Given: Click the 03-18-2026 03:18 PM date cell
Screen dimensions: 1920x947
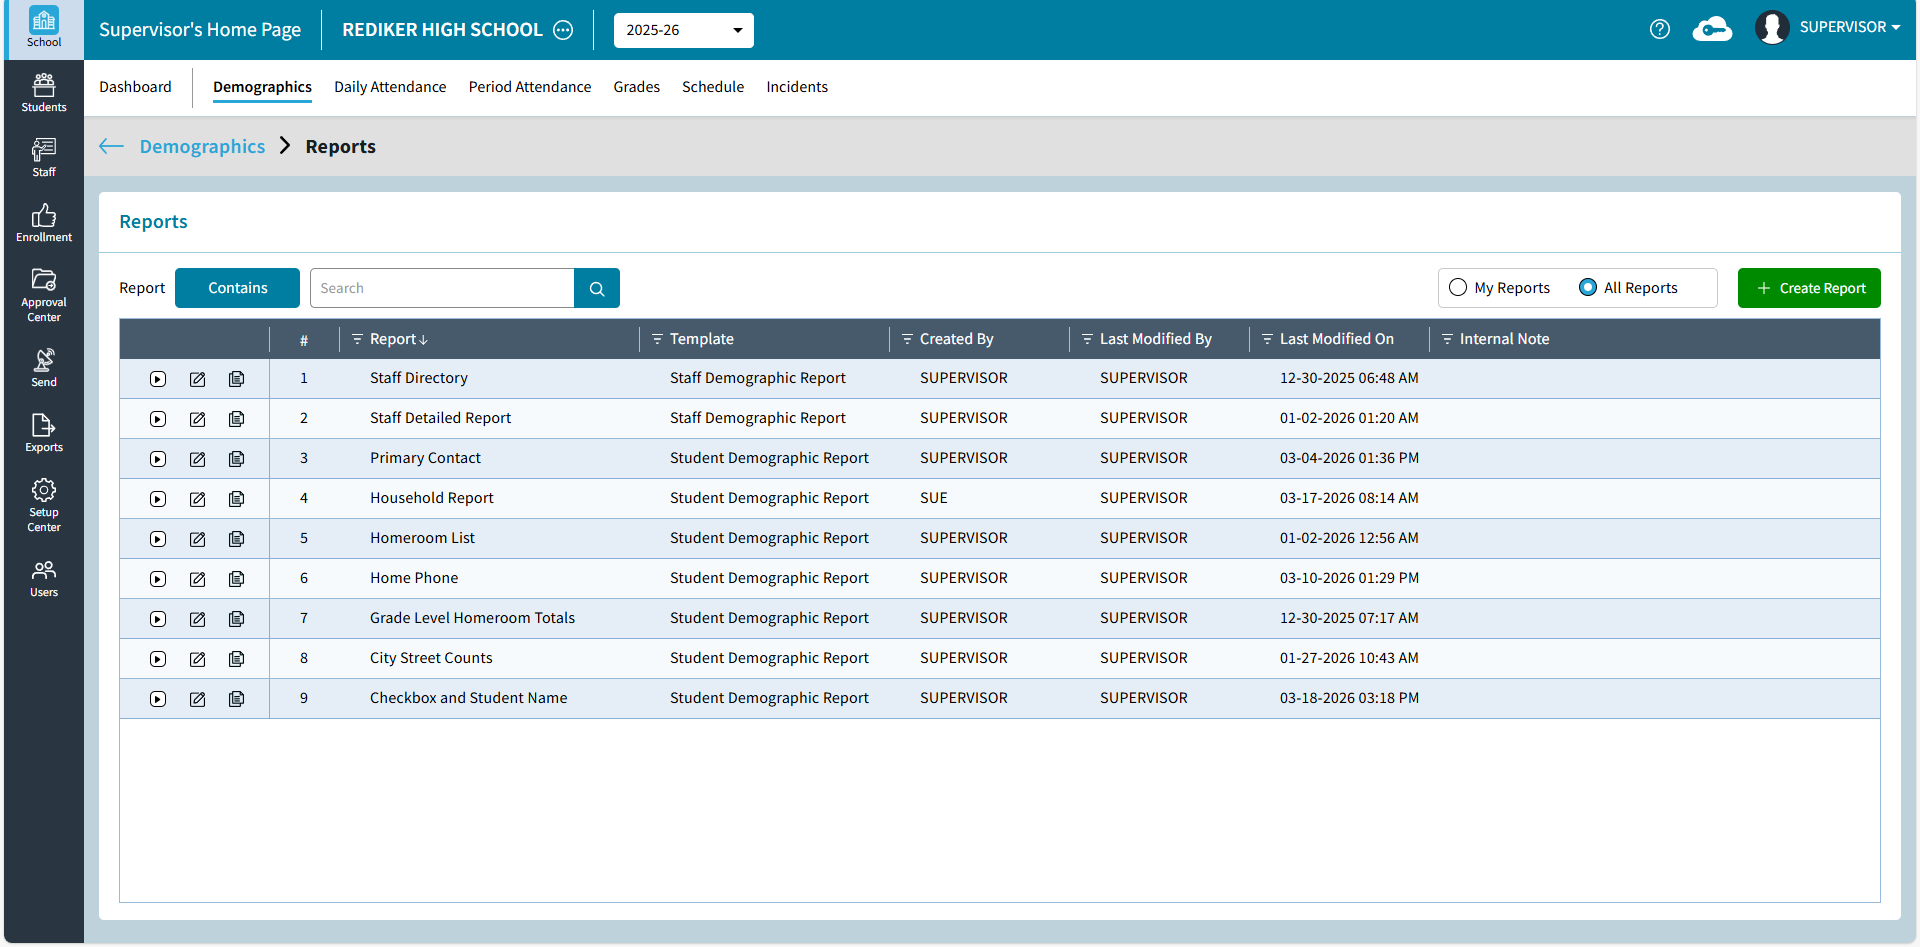Looking at the screenshot, I should 1349,698.
